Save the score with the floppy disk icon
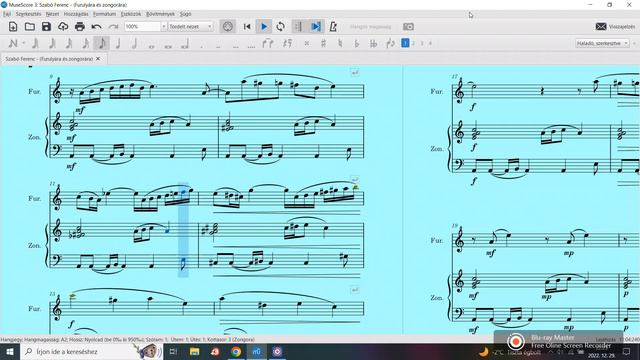Viewport: 640px width, 360px height. (x=46, y=27)
